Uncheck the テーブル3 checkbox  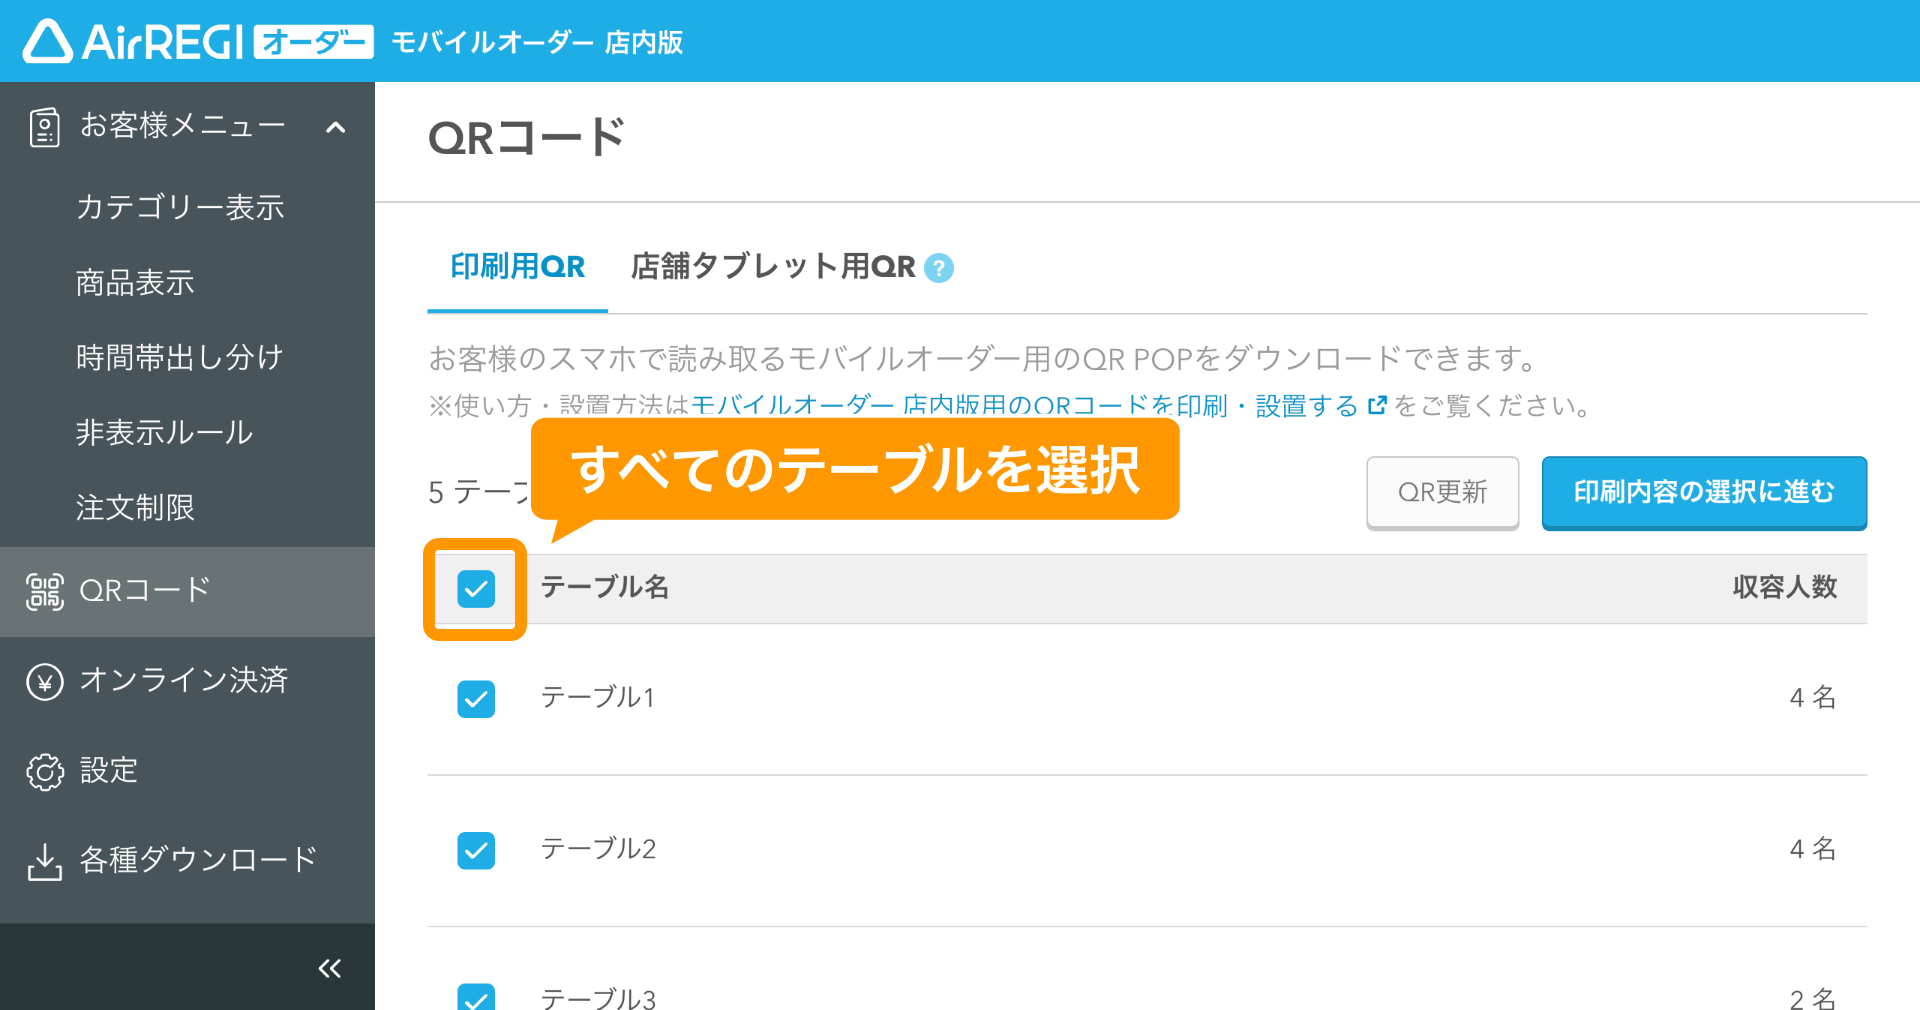pyautogui.click(x=476, y=997)
